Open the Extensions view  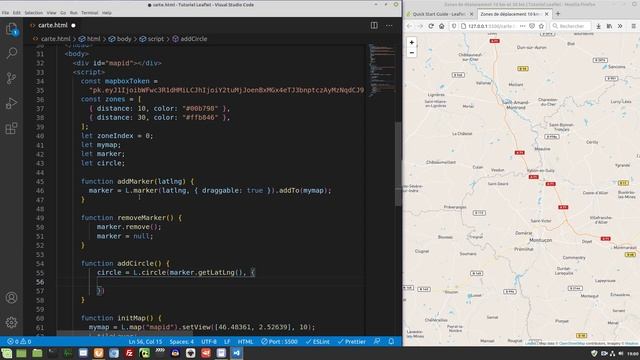[11, 128]
